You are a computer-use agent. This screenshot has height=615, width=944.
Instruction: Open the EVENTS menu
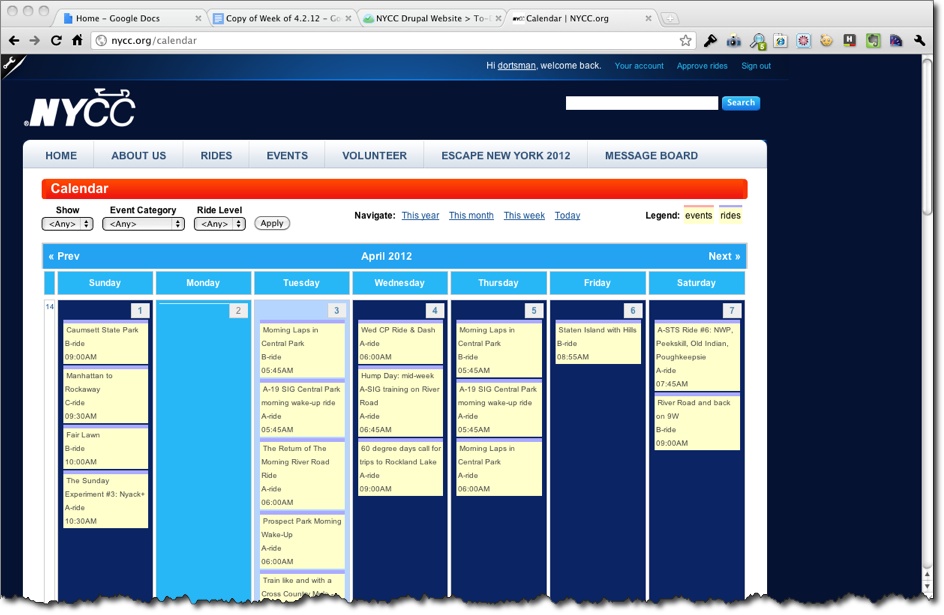(x=287, y=155)
